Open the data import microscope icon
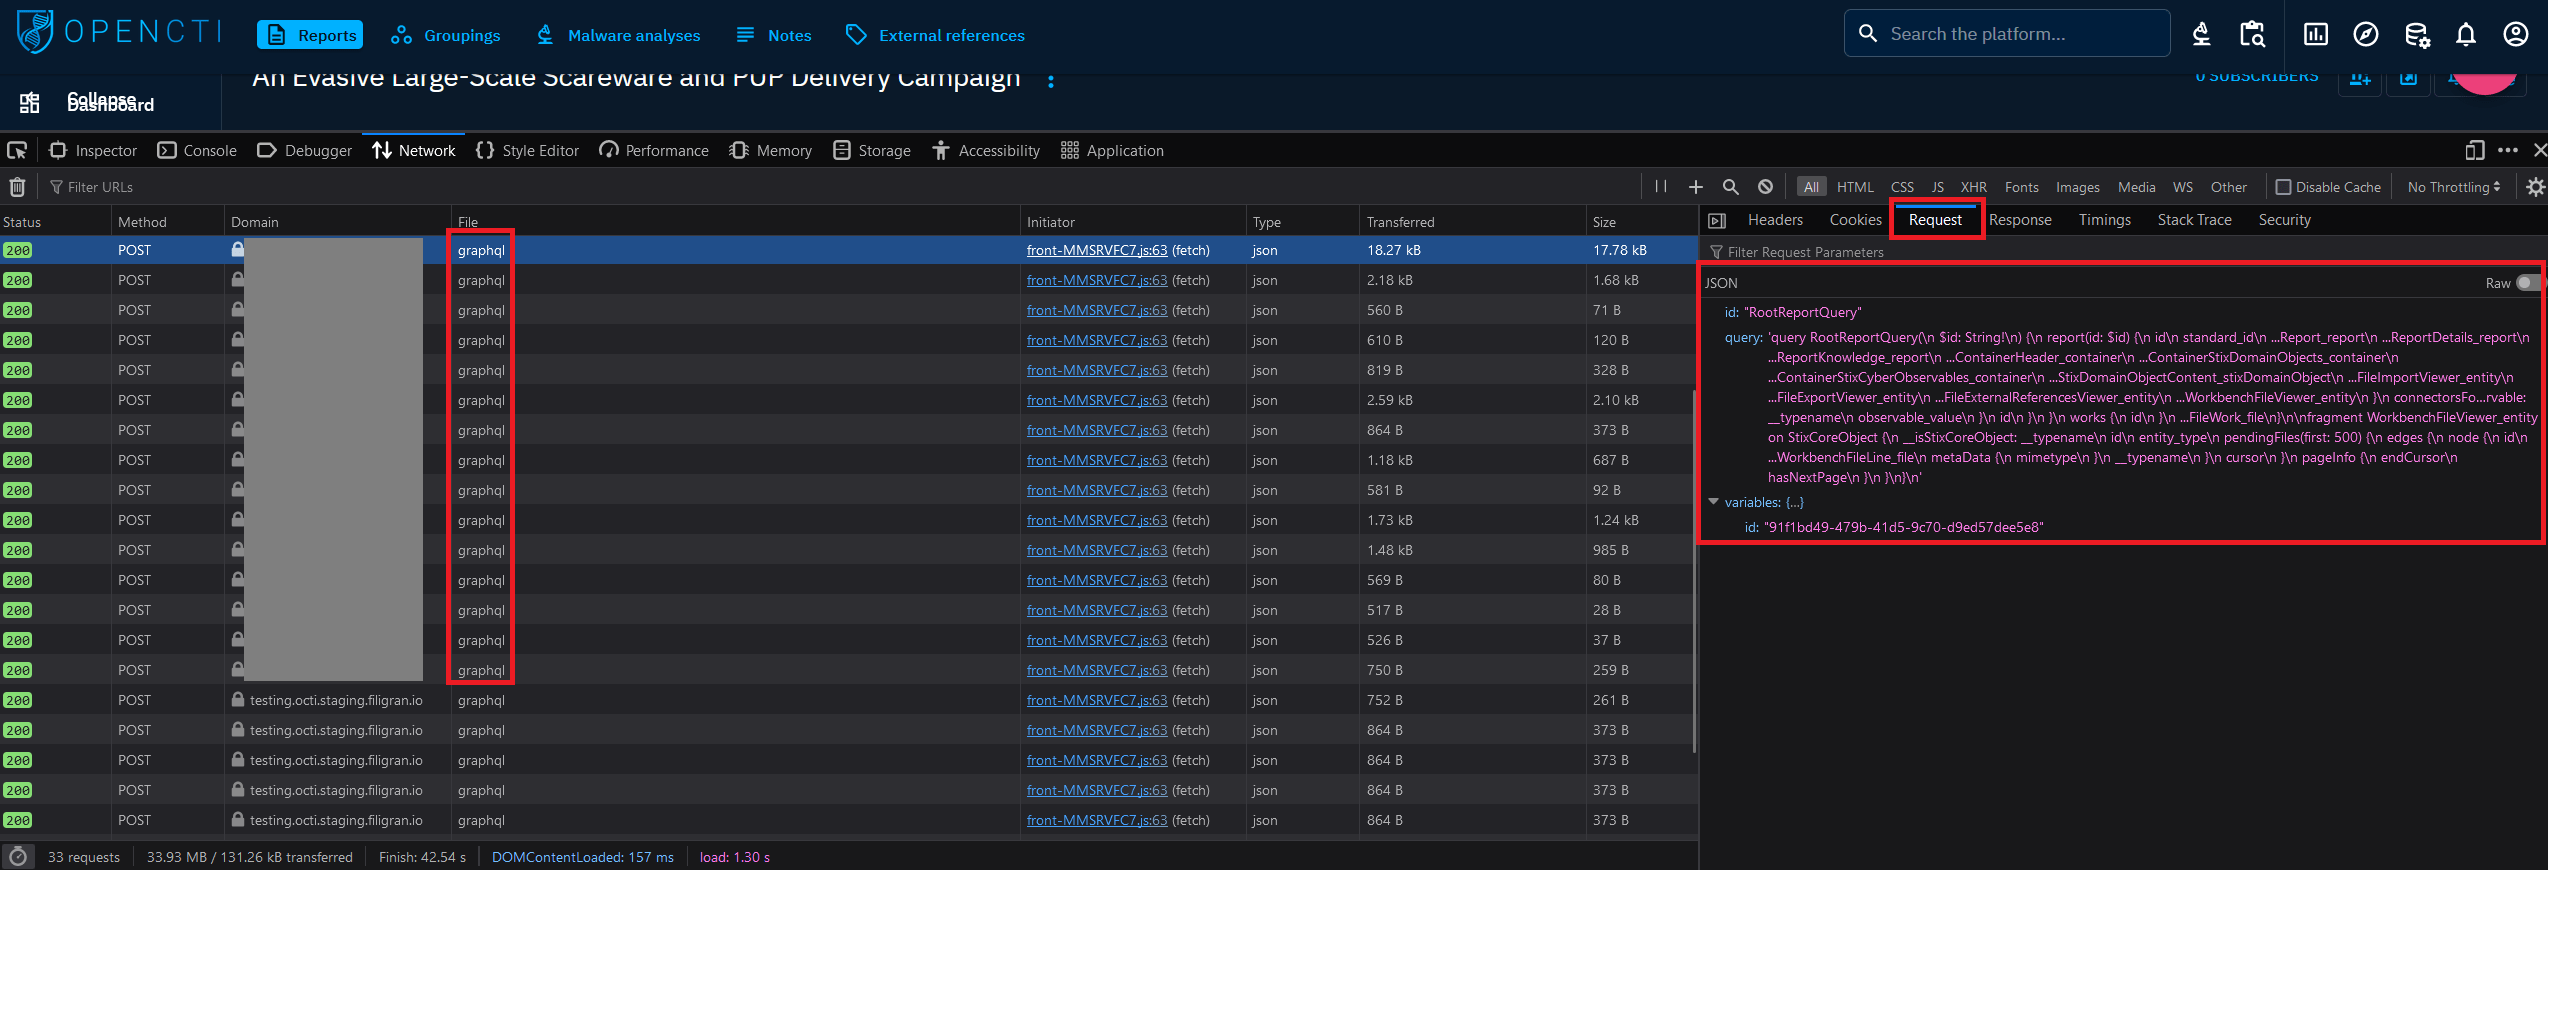Viewport: 2564px width, 1023px height. tap(2201, 34)
